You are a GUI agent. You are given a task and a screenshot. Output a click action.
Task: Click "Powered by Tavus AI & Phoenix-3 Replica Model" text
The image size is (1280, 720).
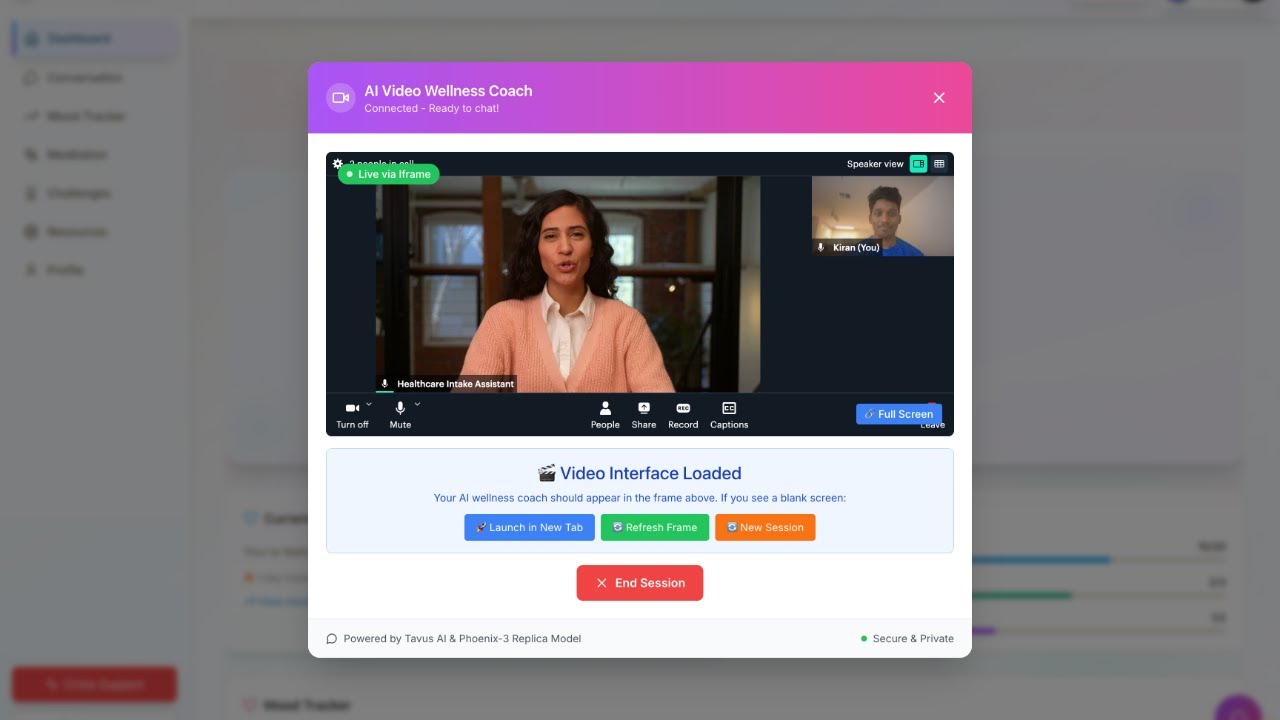click(x=462, y=638)
